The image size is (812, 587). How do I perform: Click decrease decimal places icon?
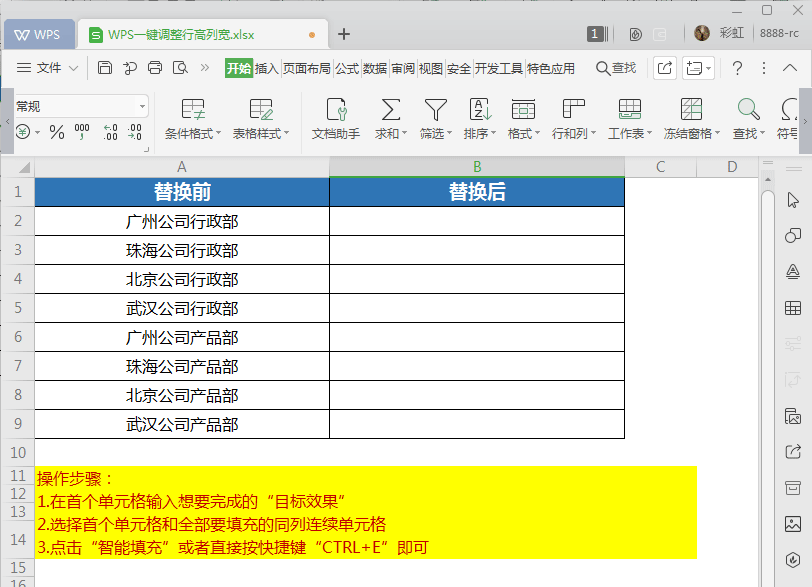click(x=135, y=132)
